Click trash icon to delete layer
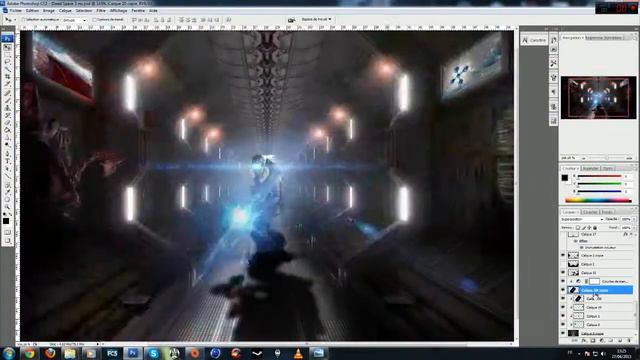 tap(628, 340)
